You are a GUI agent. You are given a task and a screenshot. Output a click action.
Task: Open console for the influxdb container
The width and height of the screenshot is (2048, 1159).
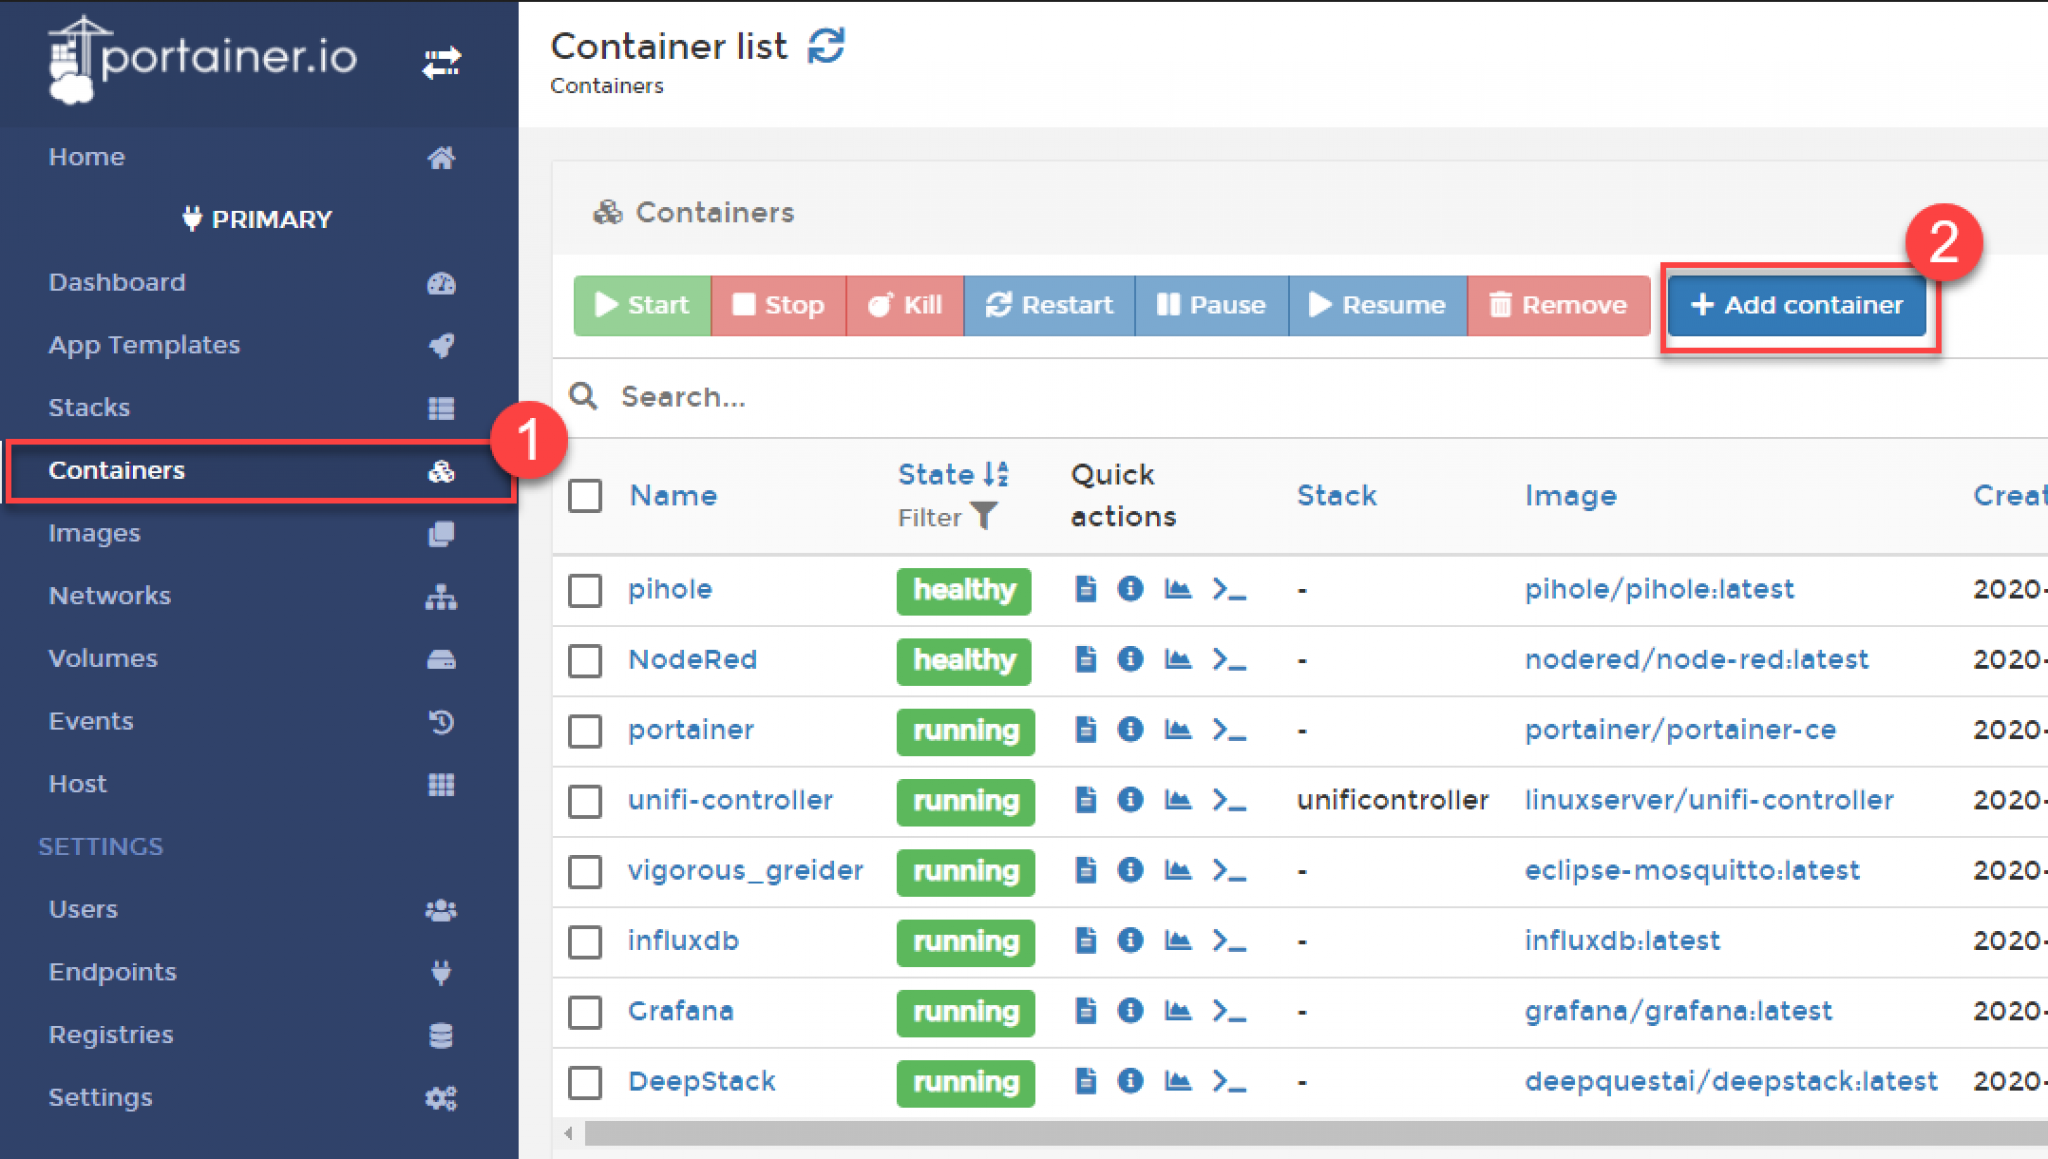(1230, 941)
